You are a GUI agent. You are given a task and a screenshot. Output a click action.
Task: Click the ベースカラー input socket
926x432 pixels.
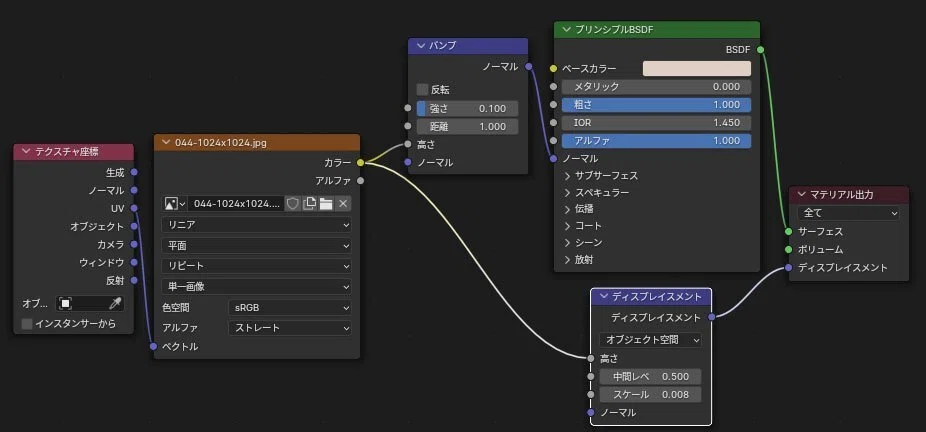[x=553, y=68]
